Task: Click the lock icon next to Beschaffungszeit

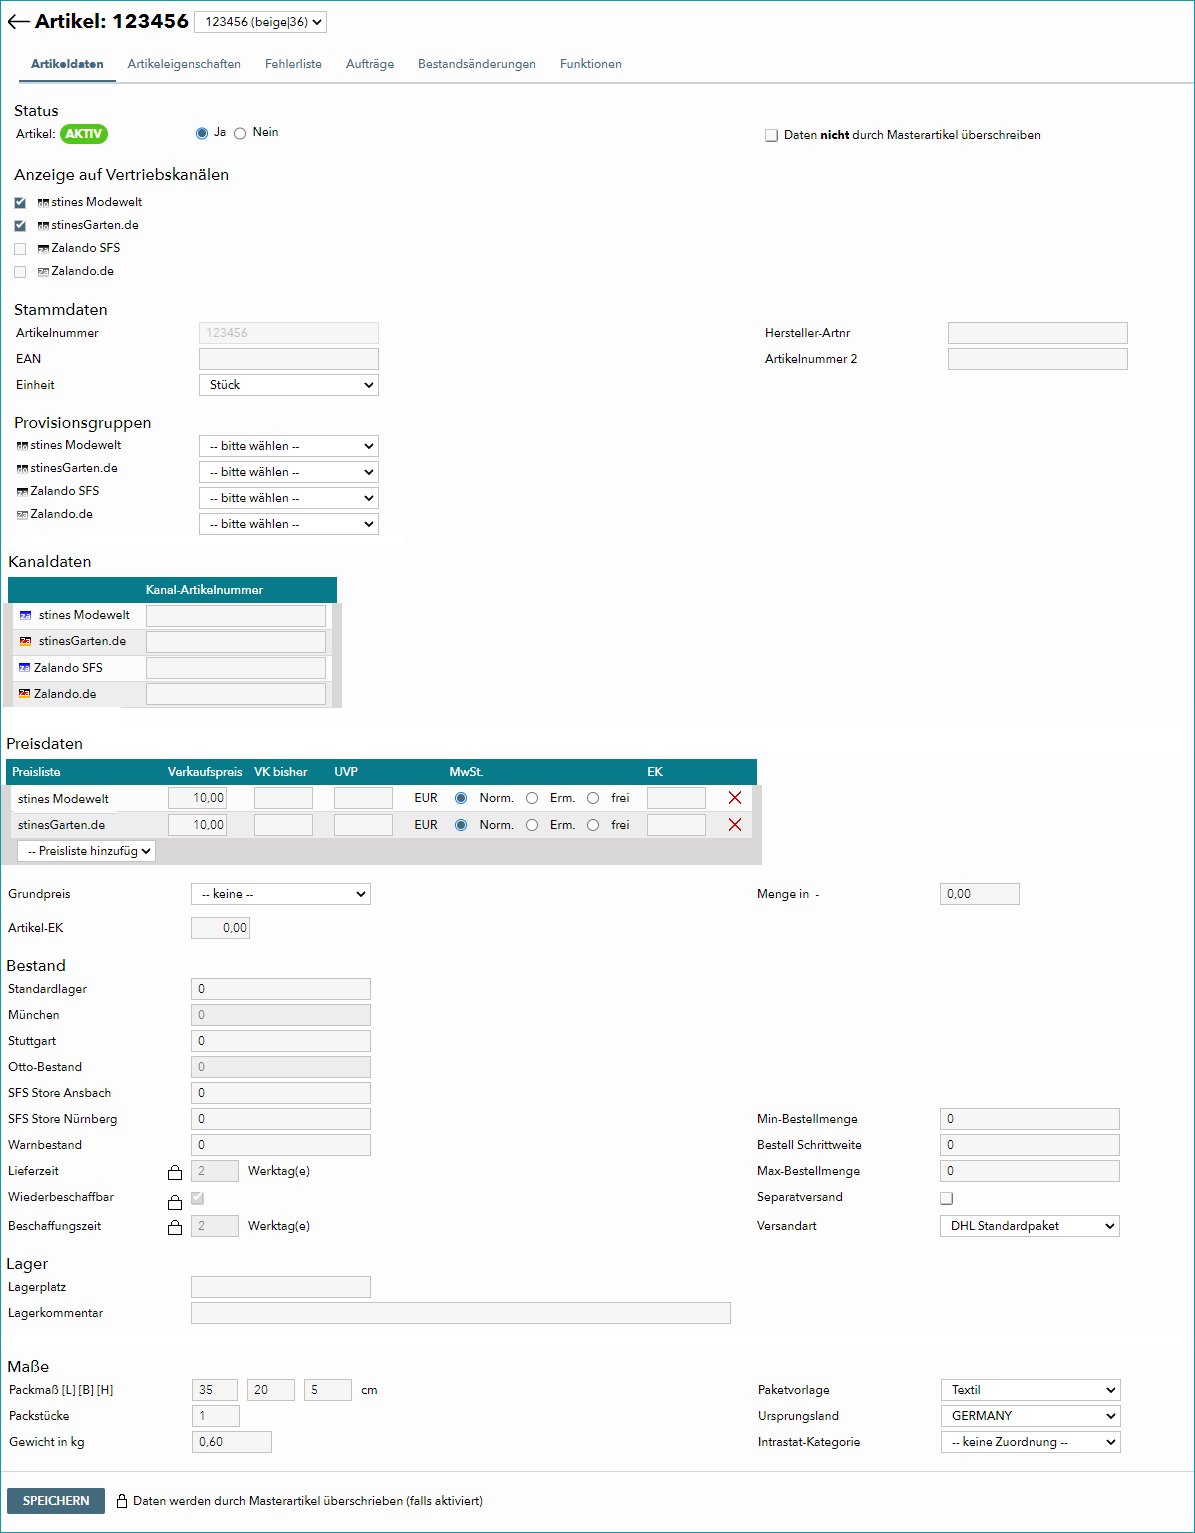Action: (x=175, y=1227)
